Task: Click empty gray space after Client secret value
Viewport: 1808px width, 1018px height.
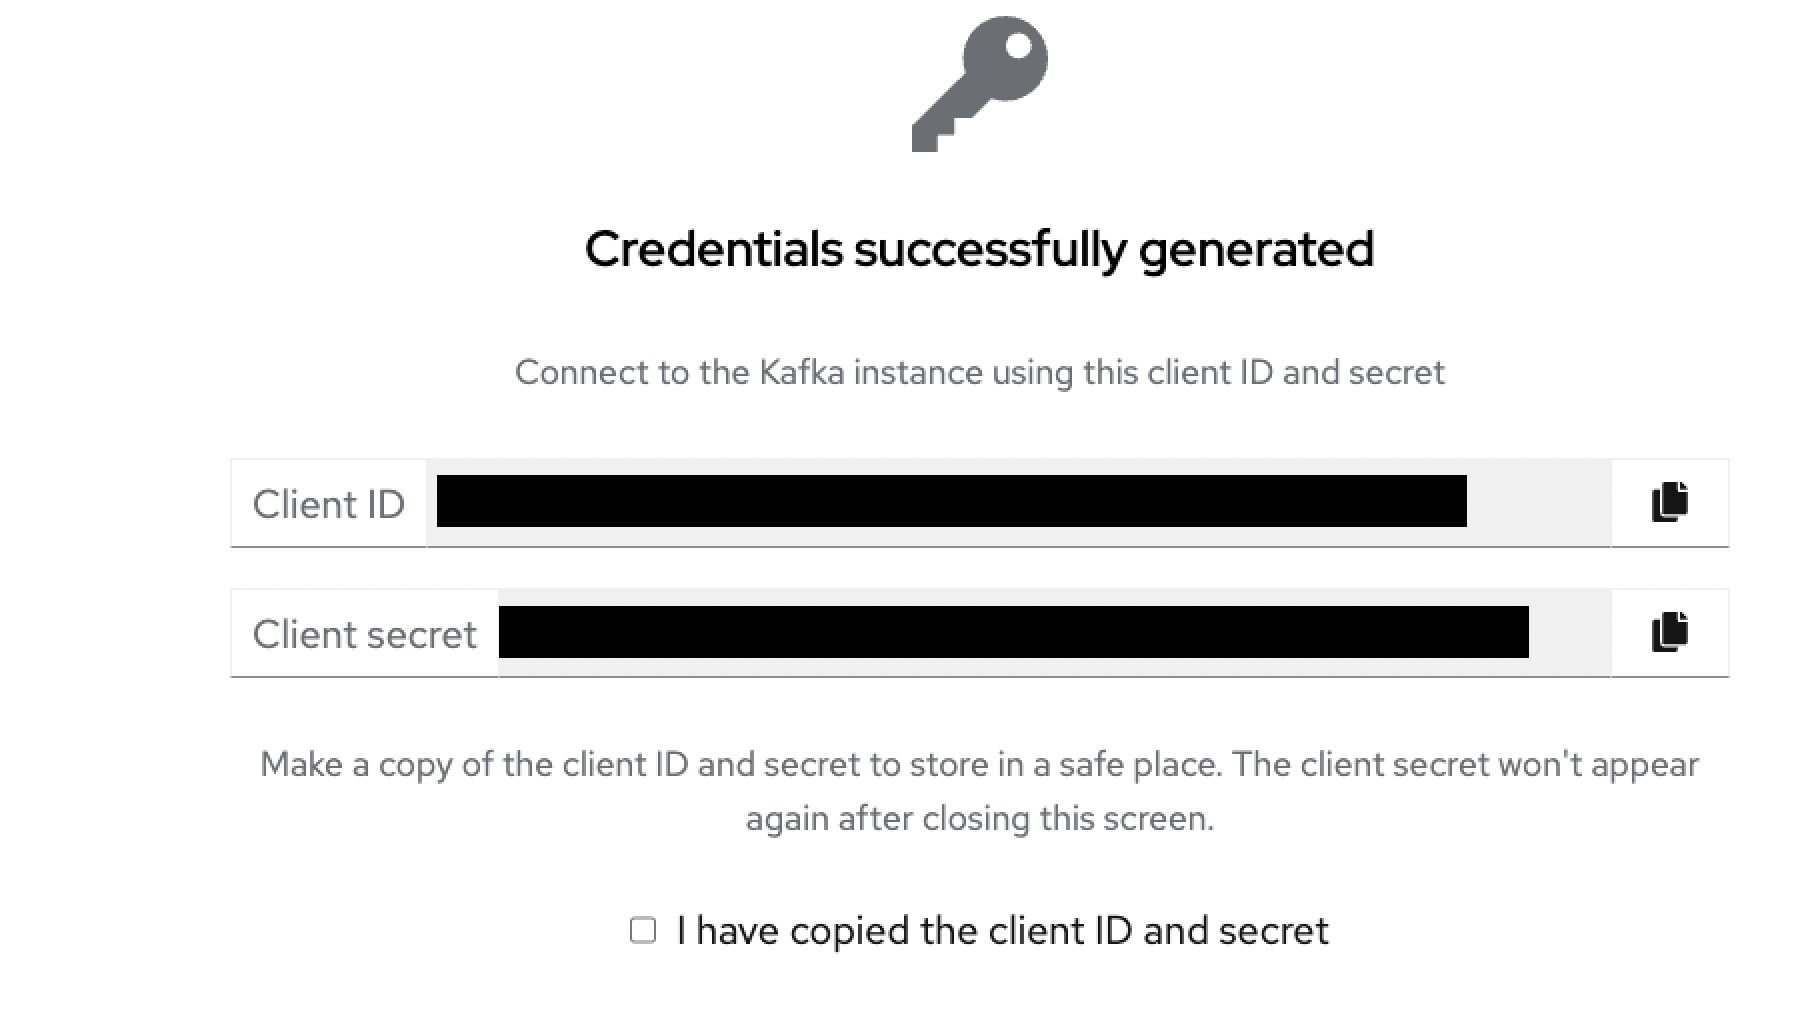Action: 1569,632
